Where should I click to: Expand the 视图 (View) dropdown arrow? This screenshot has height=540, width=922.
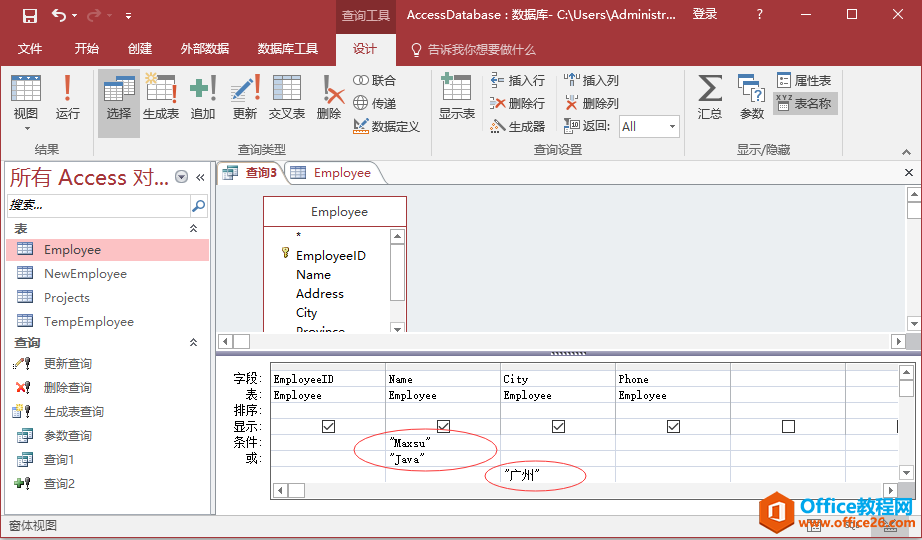click(x=26, y=129)
